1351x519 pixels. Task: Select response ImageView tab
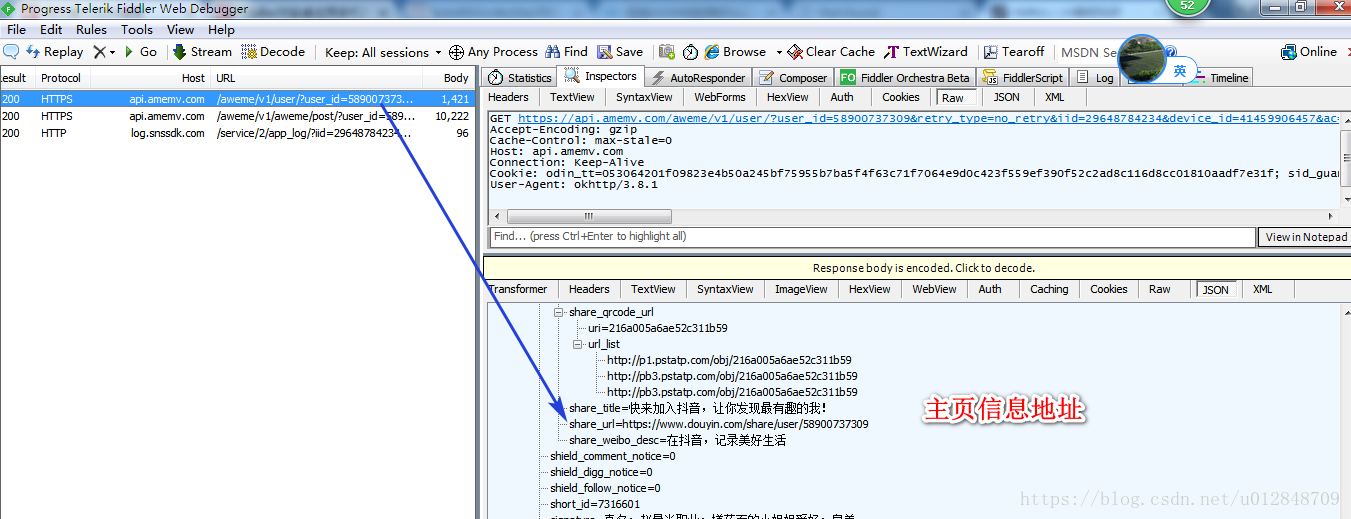[801, 289]
